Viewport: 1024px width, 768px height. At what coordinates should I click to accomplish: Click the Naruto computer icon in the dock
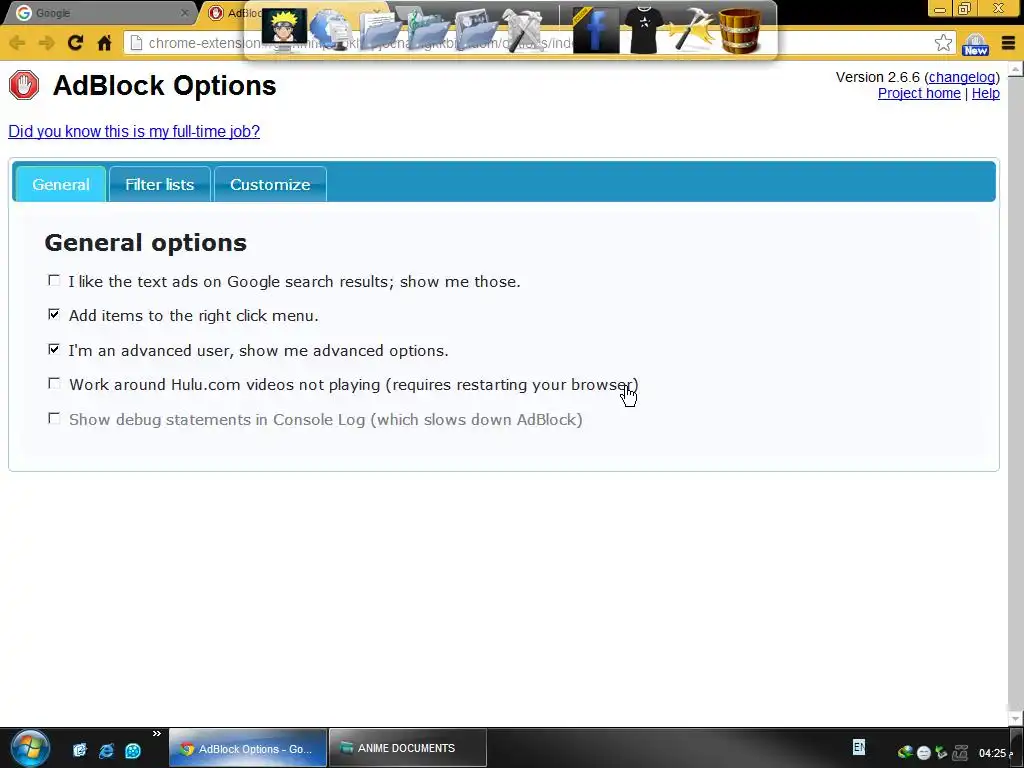pyautogui.click(x=285, y=29)
